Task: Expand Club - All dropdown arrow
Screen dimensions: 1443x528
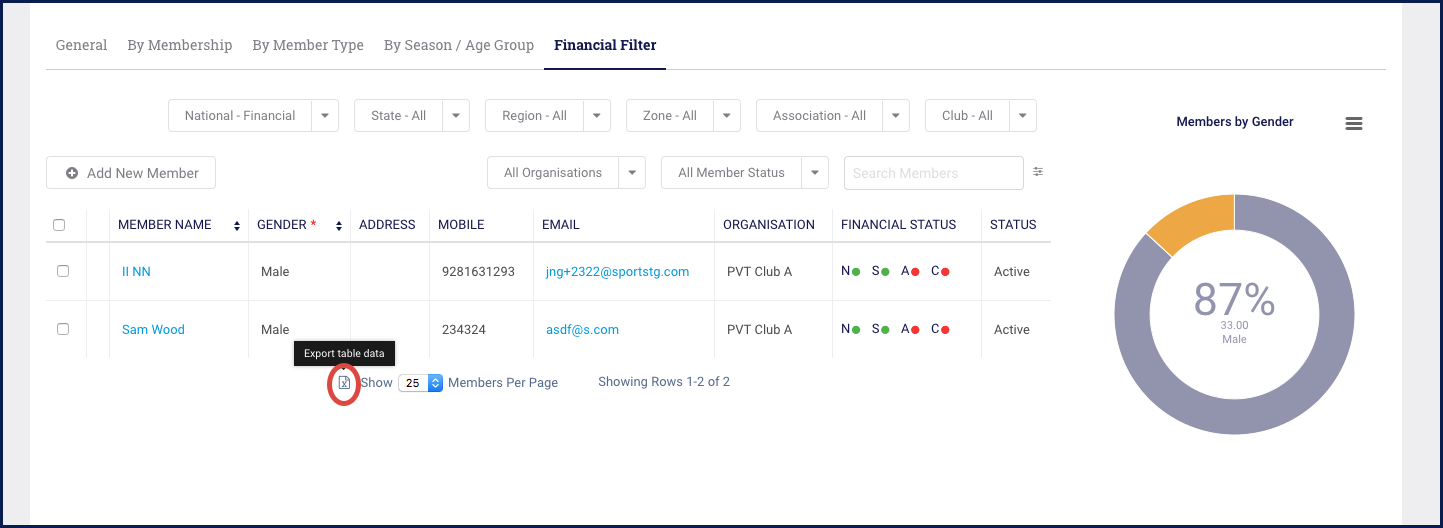Action: point(1023,115)
